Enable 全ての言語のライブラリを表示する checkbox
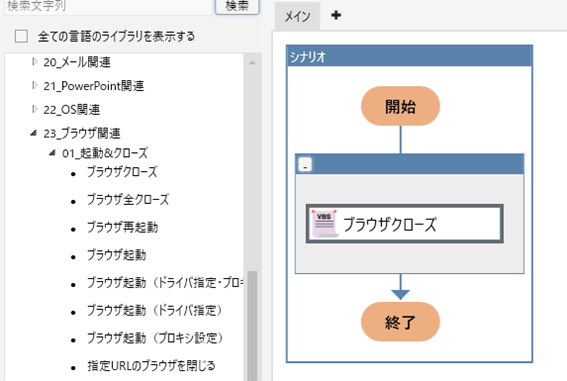The width and height of the screenshot is (567, 381). pyautogui.click(x=21, y=36)
